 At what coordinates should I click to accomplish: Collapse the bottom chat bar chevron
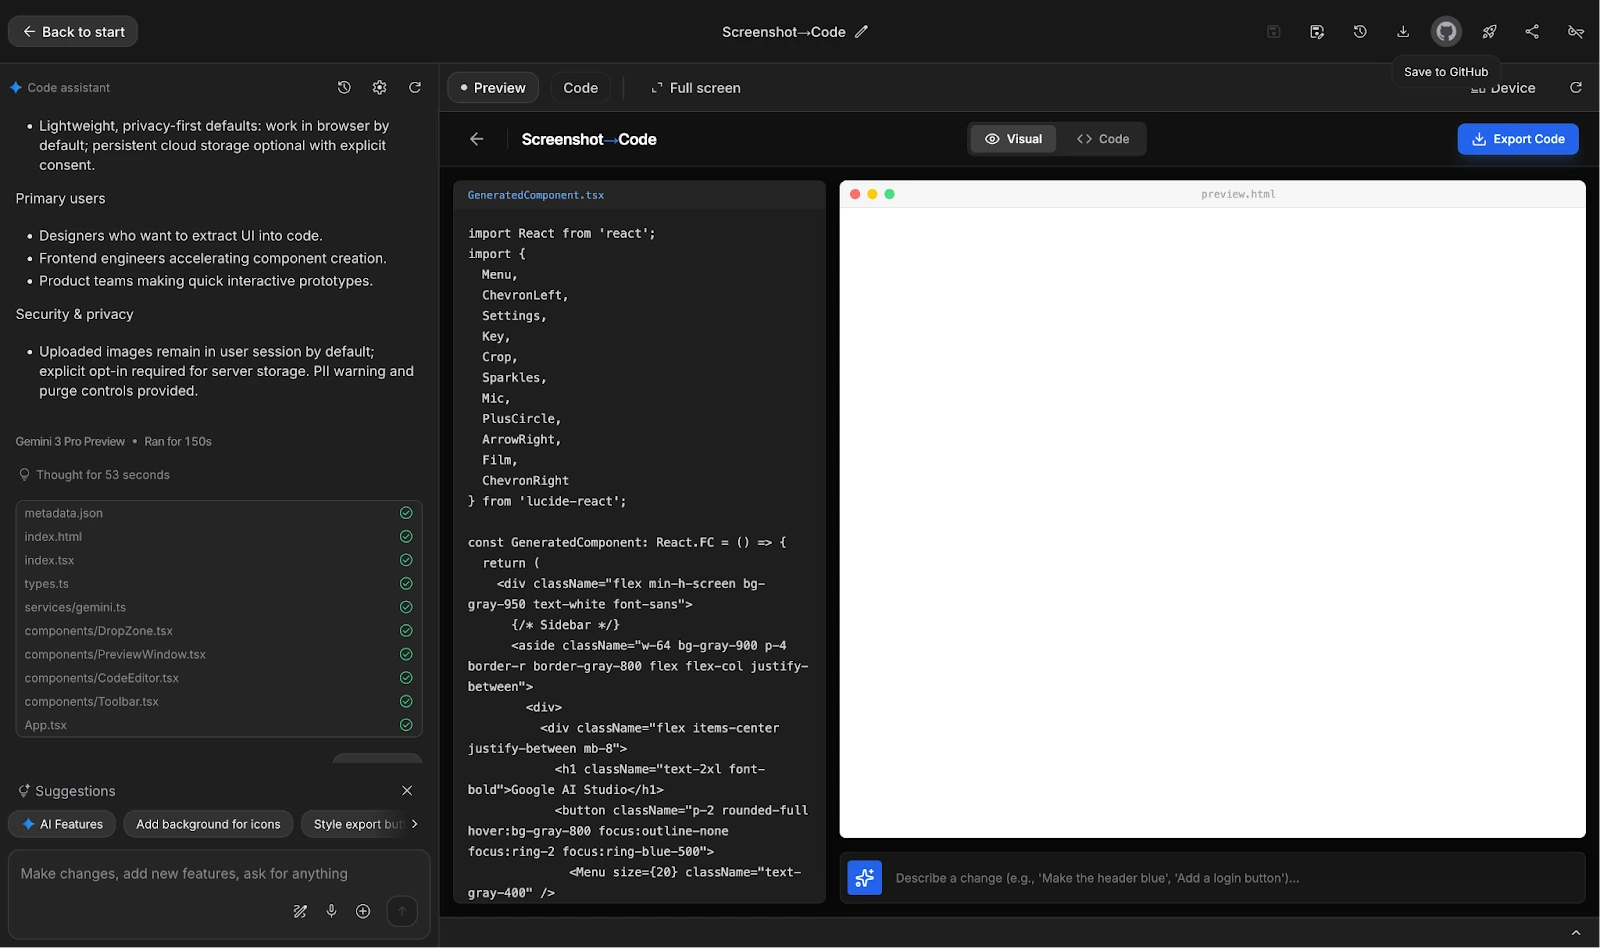pyautogui.click(x=1577, y=931)
